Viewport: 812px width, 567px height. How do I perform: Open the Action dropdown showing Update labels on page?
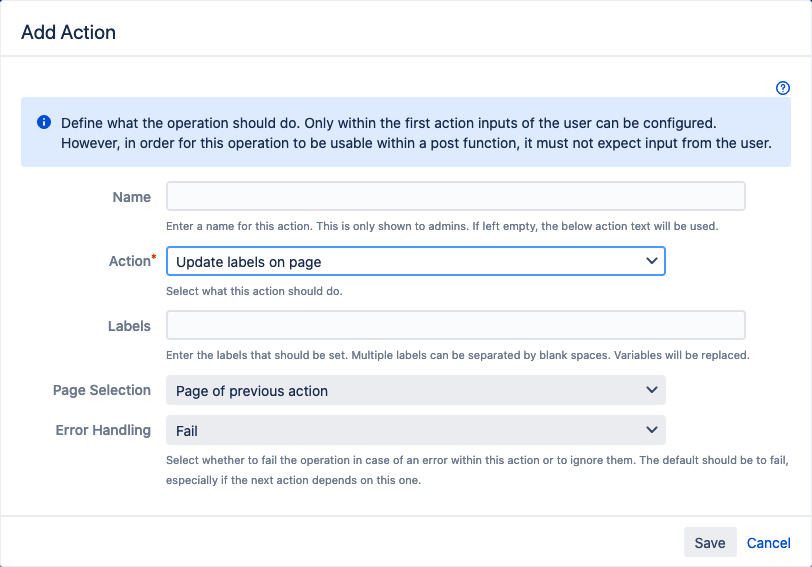(x=415, y=261)
